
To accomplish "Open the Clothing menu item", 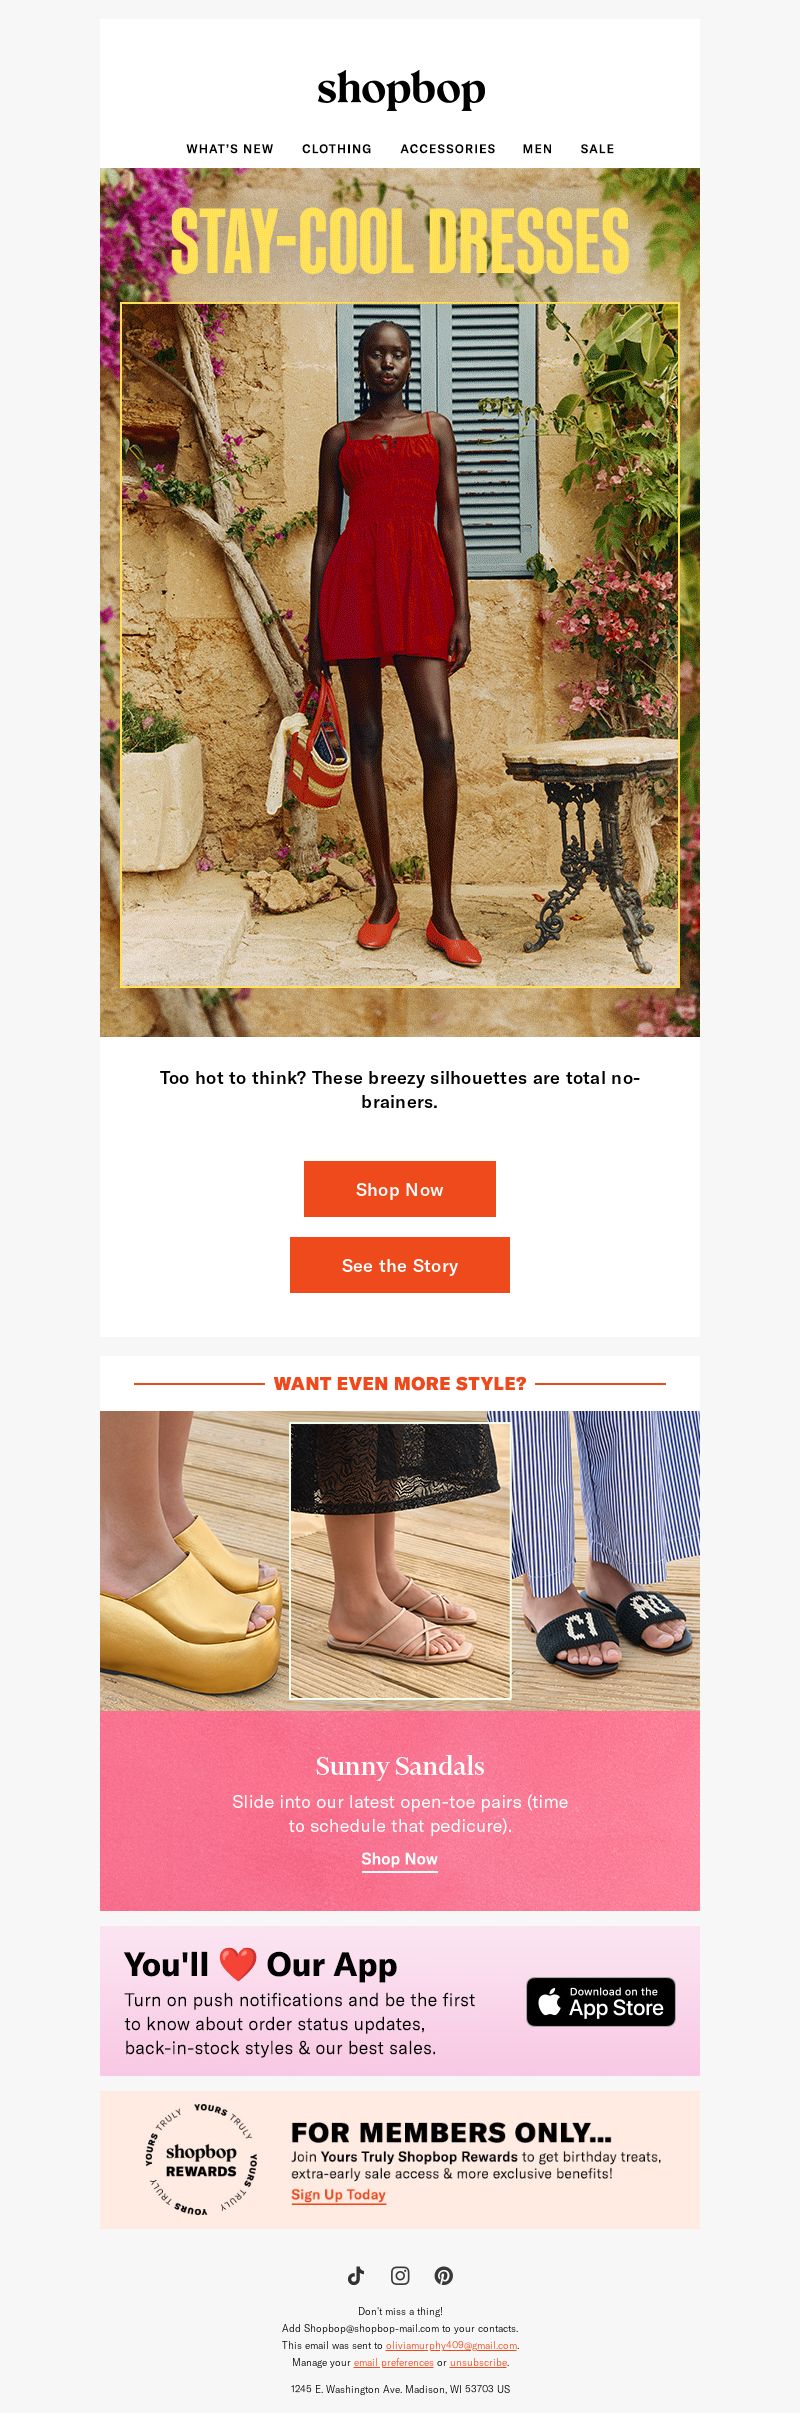I will click(x=337, y=148).
